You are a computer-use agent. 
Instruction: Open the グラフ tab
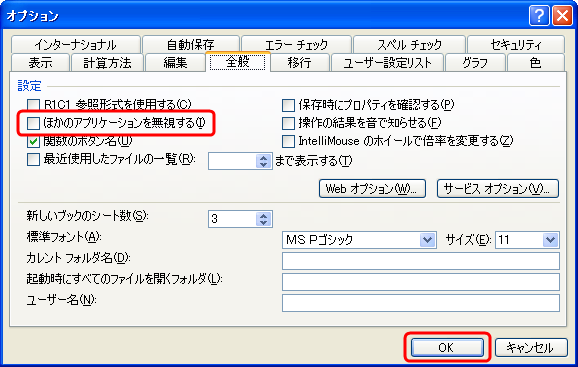pos(475,62)
